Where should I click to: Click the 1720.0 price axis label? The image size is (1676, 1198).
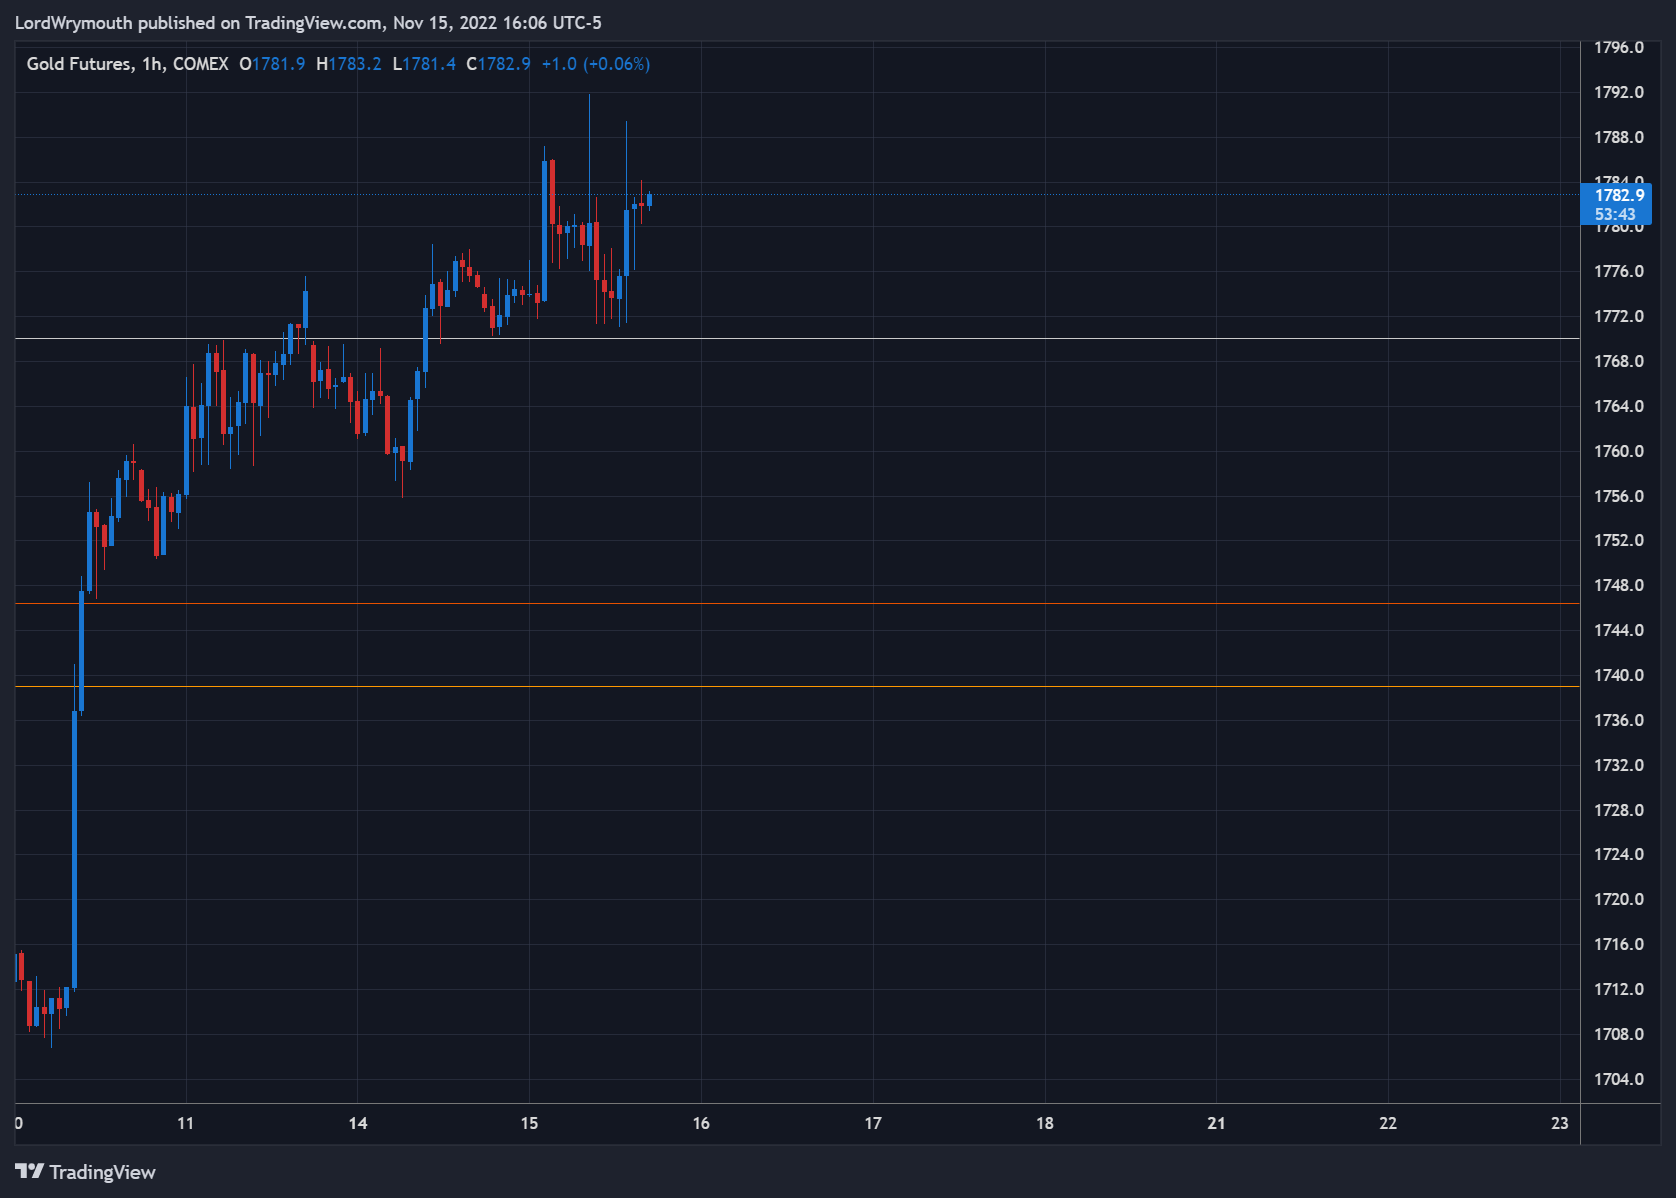coord(1618,899)
